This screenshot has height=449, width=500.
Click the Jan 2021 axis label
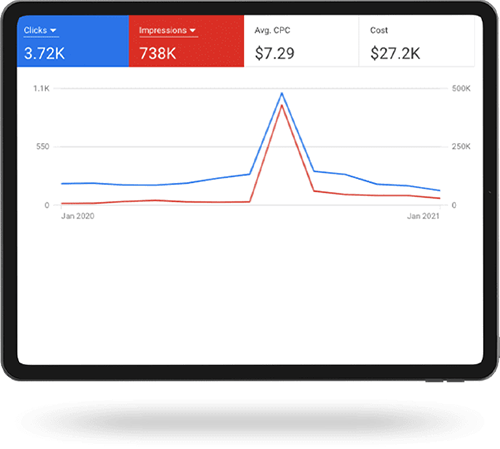423,216
